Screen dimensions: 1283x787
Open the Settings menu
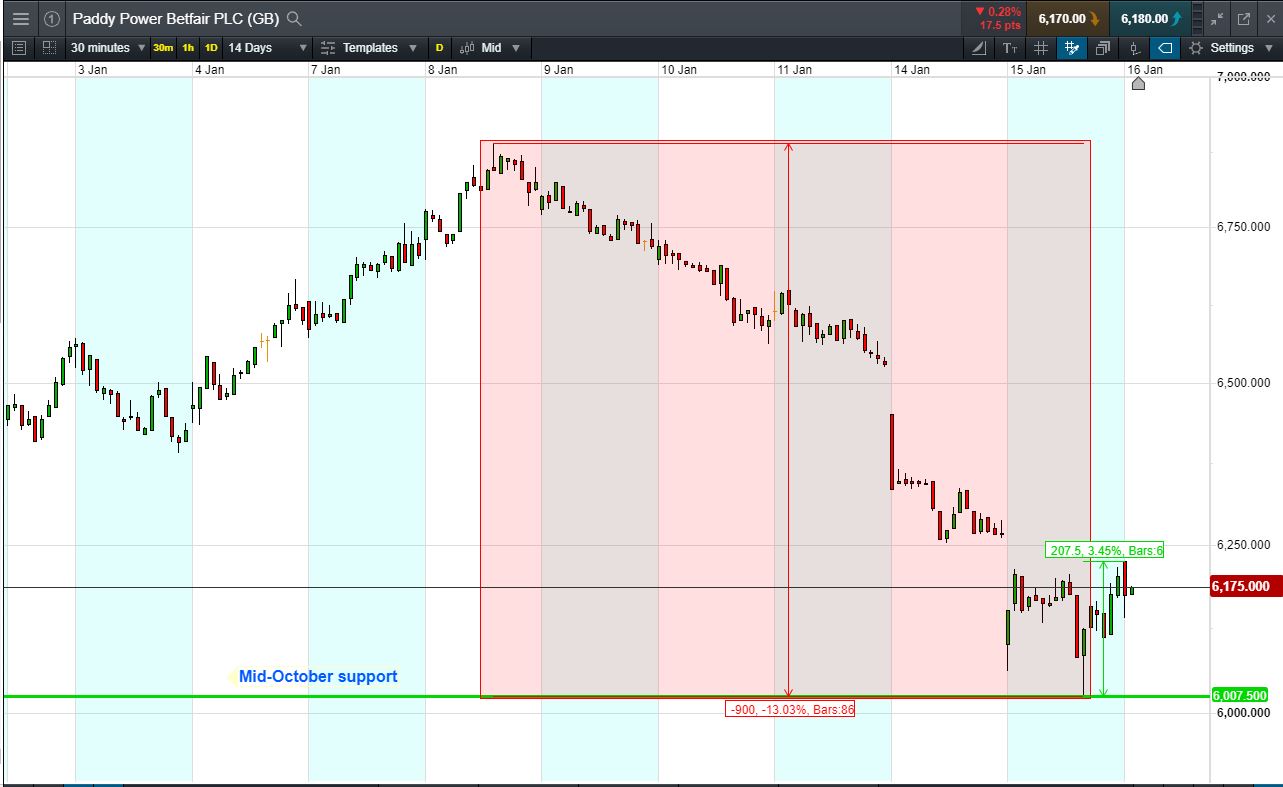click(x=1231, y=48)
